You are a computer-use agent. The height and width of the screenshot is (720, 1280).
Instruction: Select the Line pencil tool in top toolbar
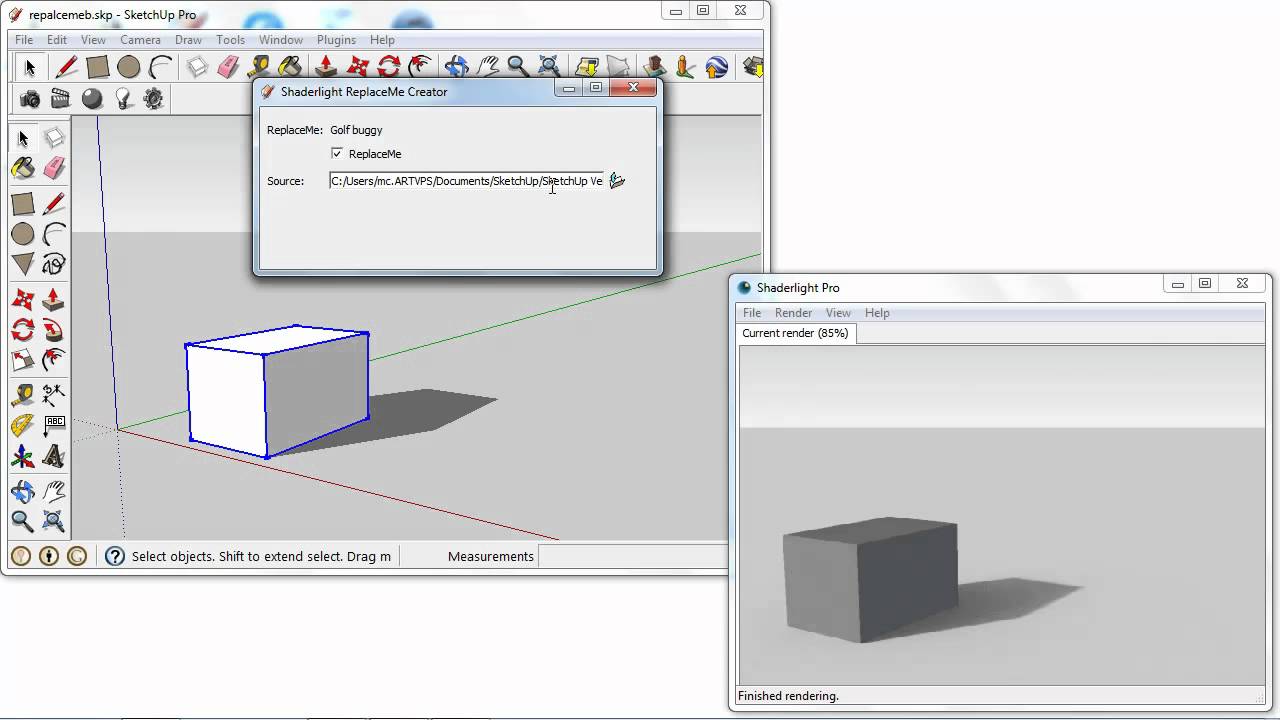point(66,67)
